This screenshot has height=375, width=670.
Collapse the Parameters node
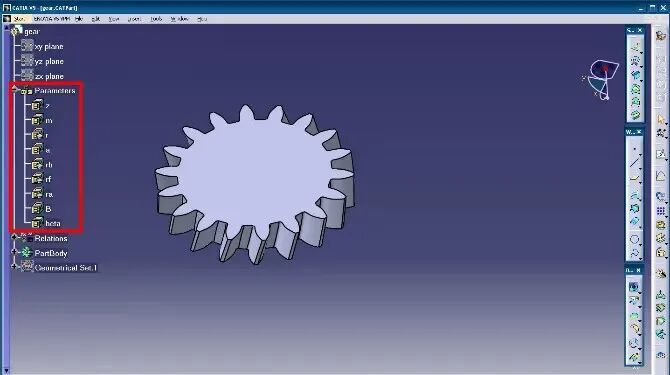[14, 89]
